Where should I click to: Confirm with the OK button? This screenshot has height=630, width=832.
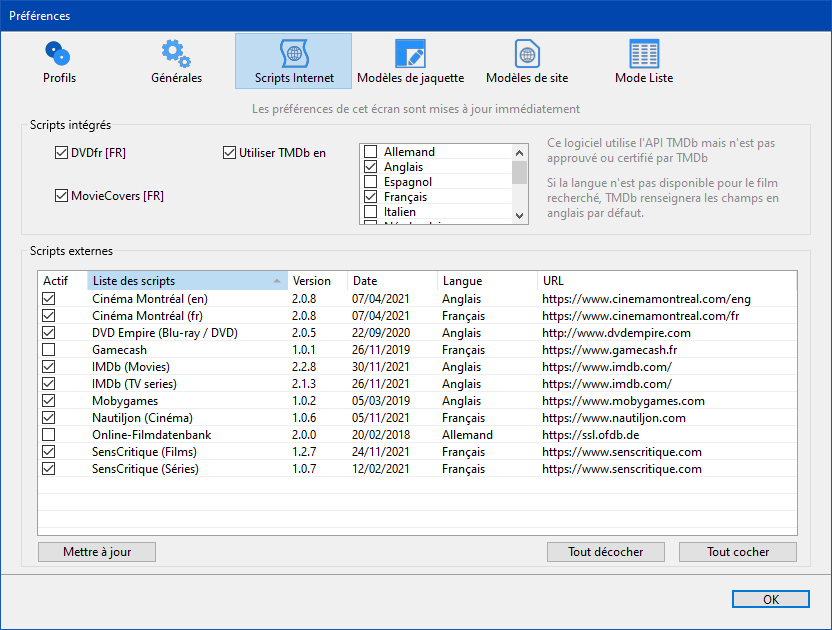[x=770, y=600]
